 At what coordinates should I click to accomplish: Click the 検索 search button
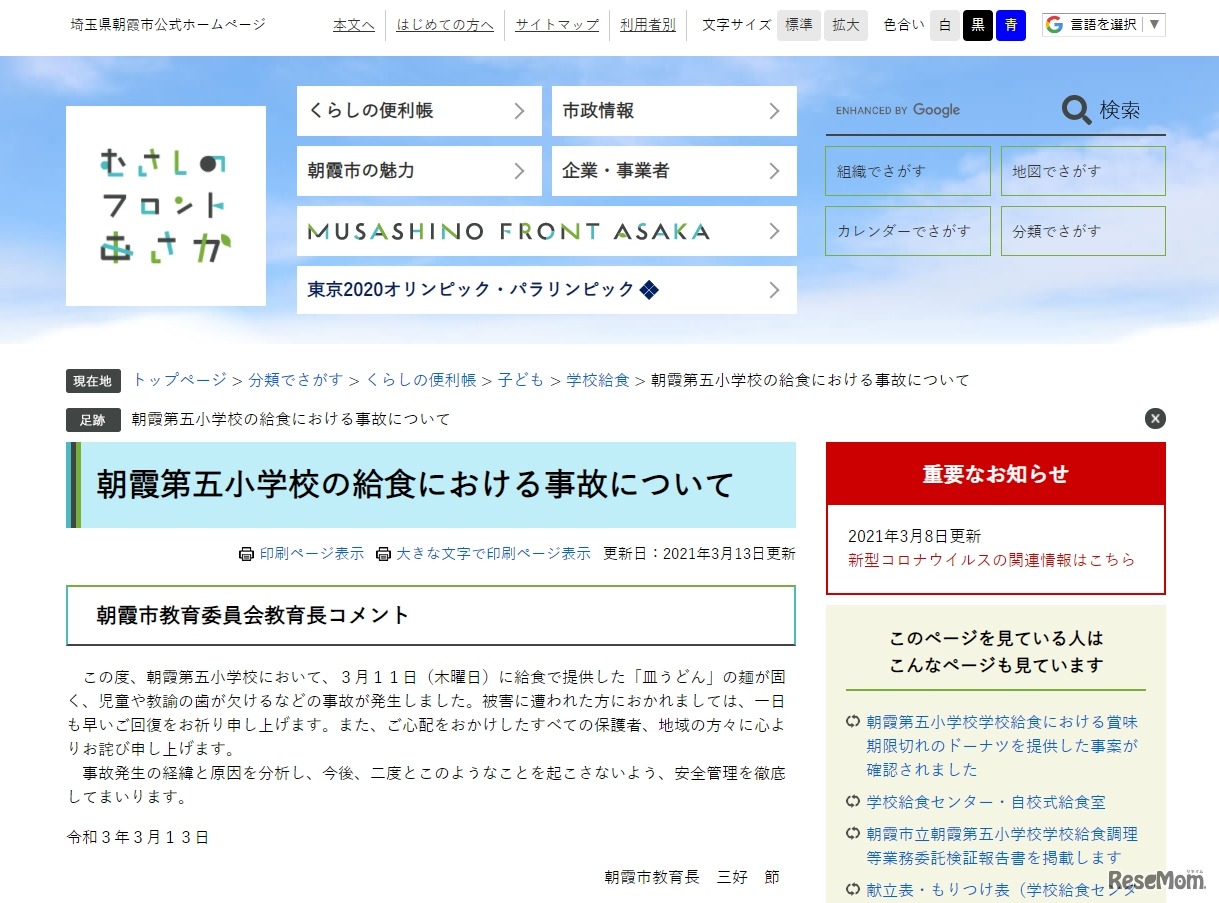(x=1103, y=110)
